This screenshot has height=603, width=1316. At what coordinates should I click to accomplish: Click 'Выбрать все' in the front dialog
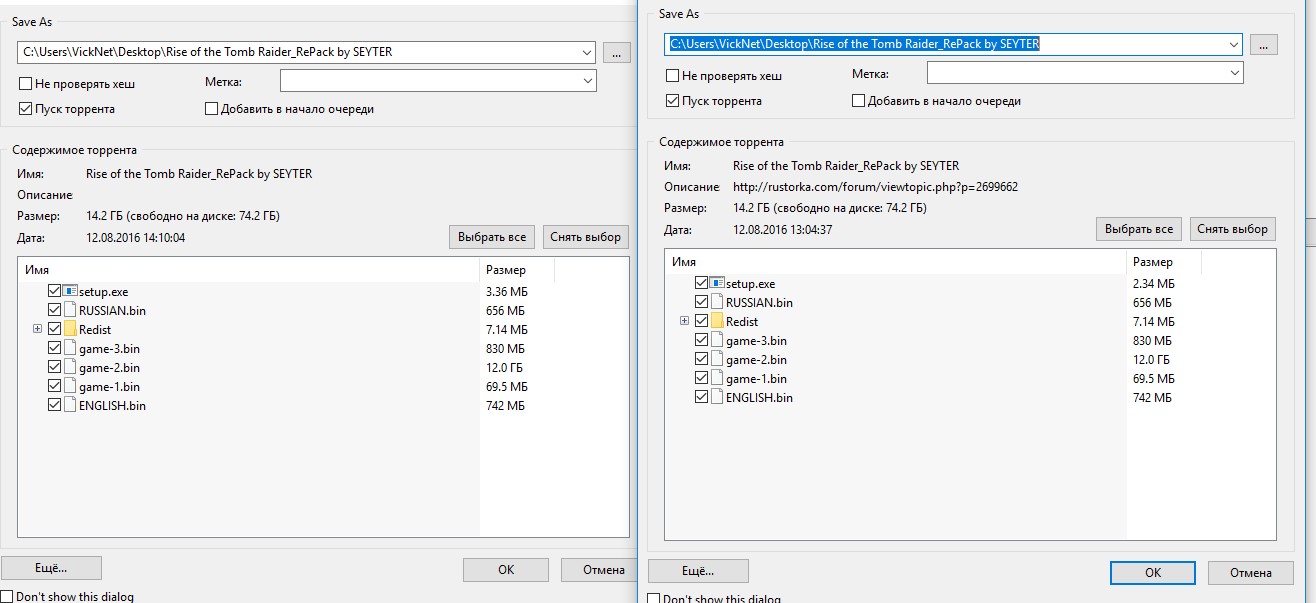(1139, 229)
